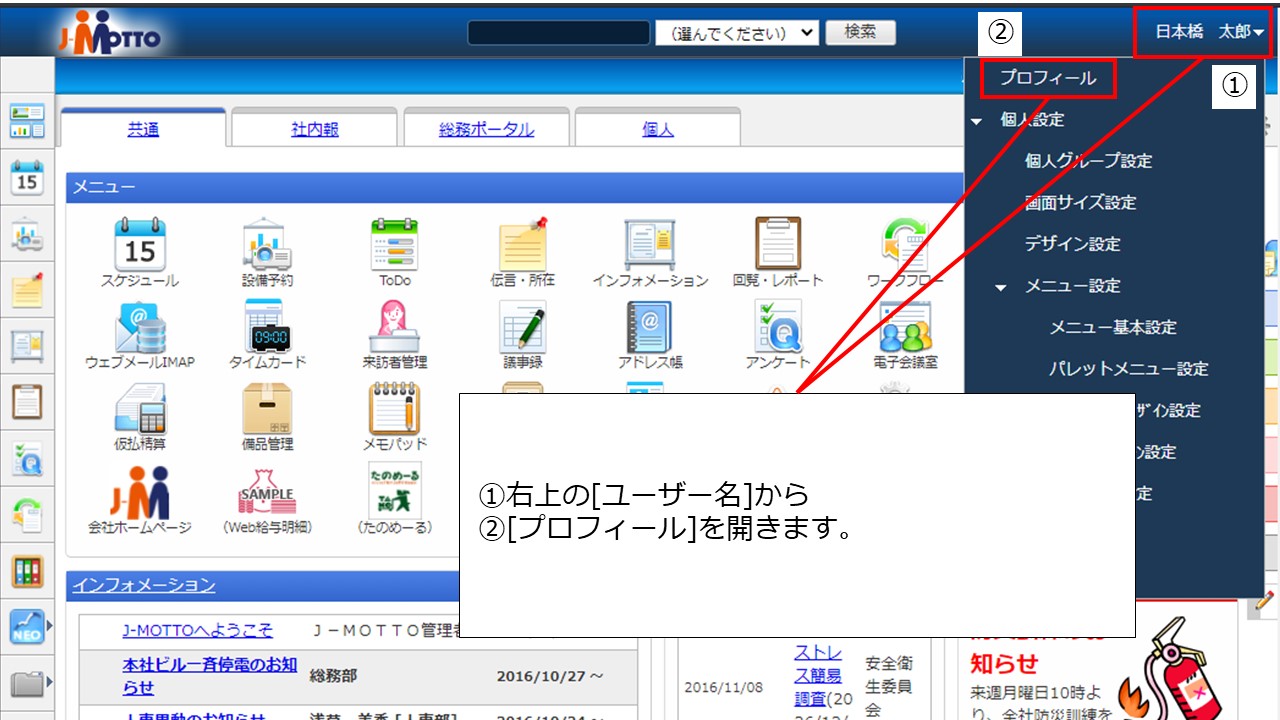Screen dimensions: 1280x720
Task: Click the 安全衛生委員会 text
Action: coord(889,687)
